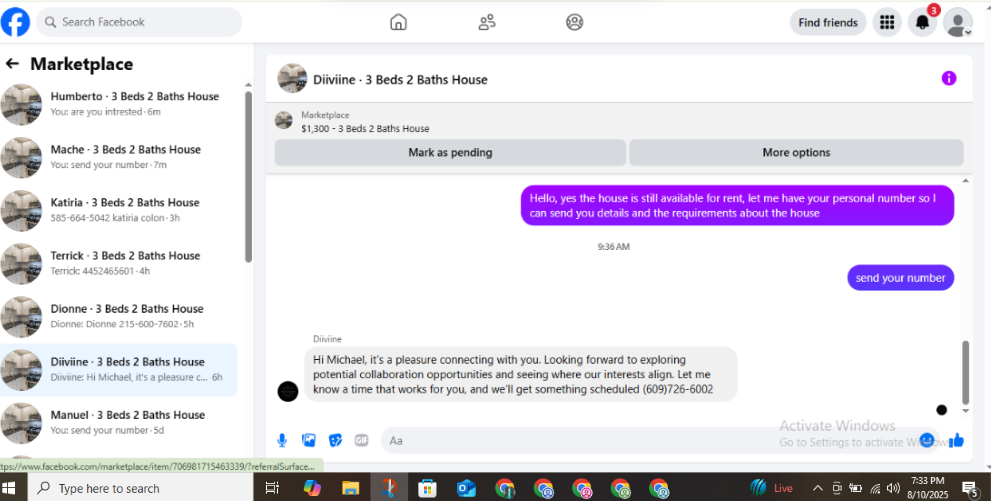The width and height of the screenshot is (991, 501).
Task: Open the Friends icon in top navigation
Action: click(x=487, y=22)
